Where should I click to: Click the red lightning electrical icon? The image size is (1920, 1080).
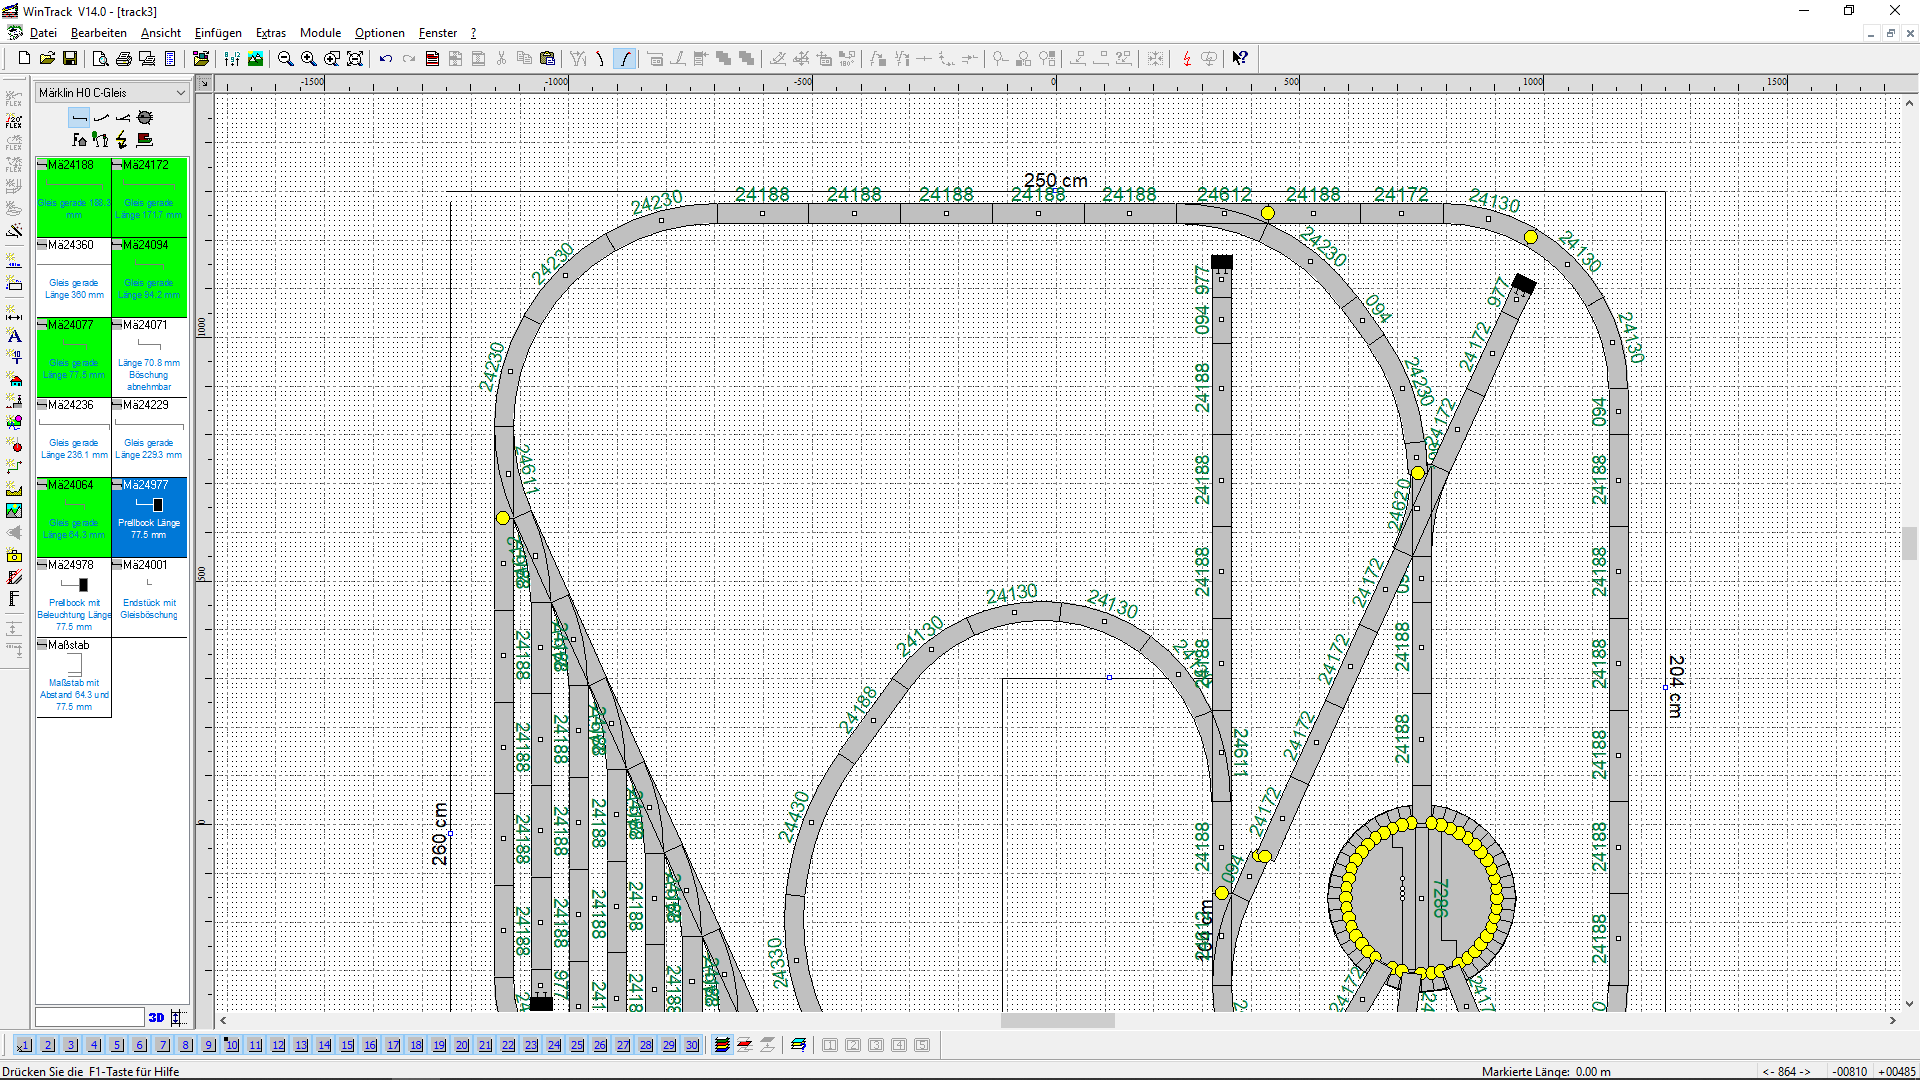tap(1186, 59)
